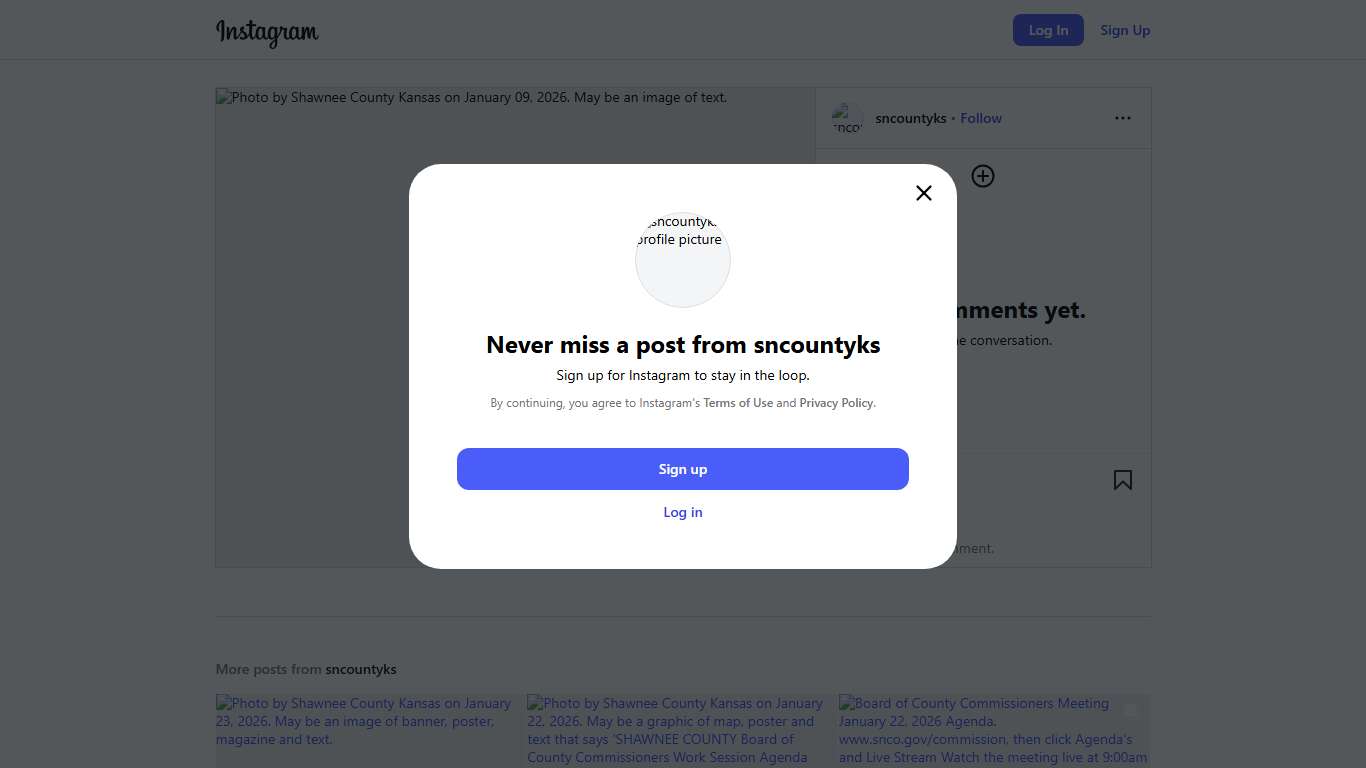Open the January 23, 2026 post thumbnail
Viewport: 1366px width, 768px height.
[365, 731]
